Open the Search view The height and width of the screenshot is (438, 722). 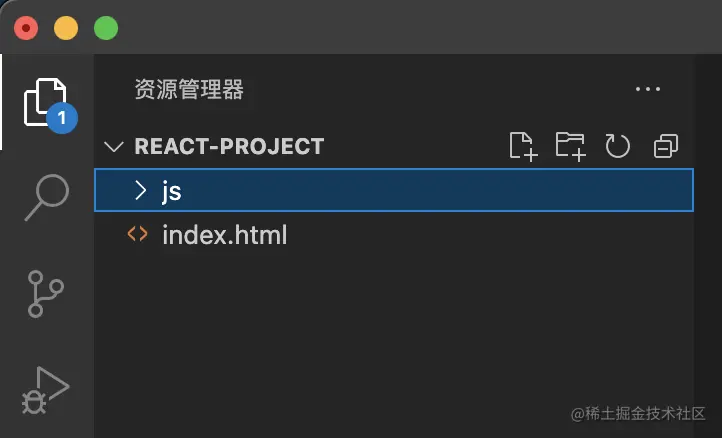tap(46, 196)
